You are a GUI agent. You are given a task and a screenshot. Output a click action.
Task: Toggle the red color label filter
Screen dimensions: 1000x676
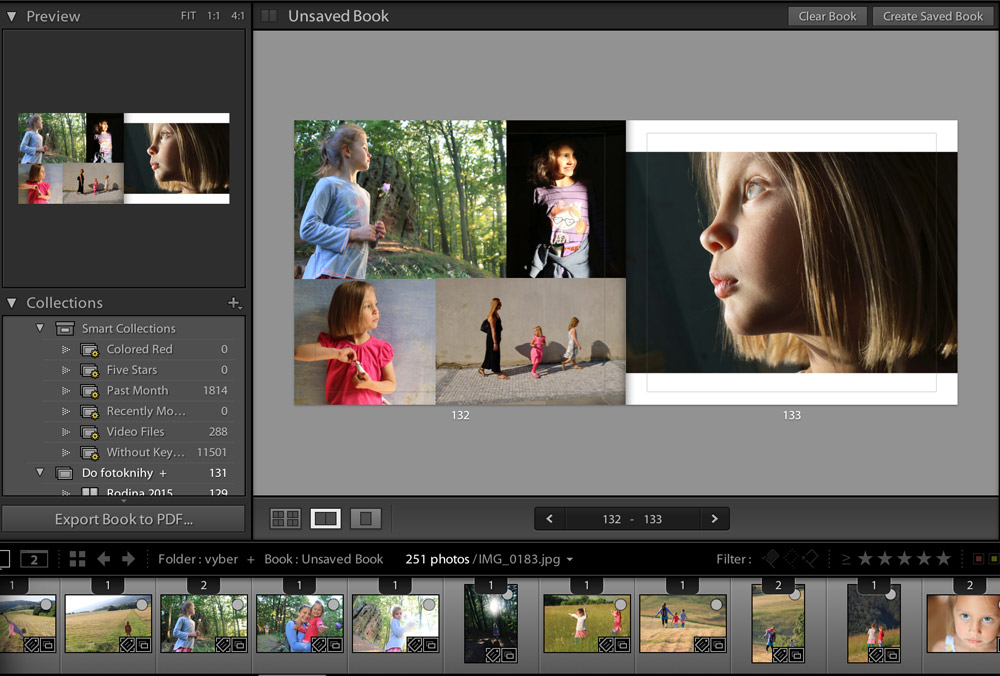[x=979, y=559]
